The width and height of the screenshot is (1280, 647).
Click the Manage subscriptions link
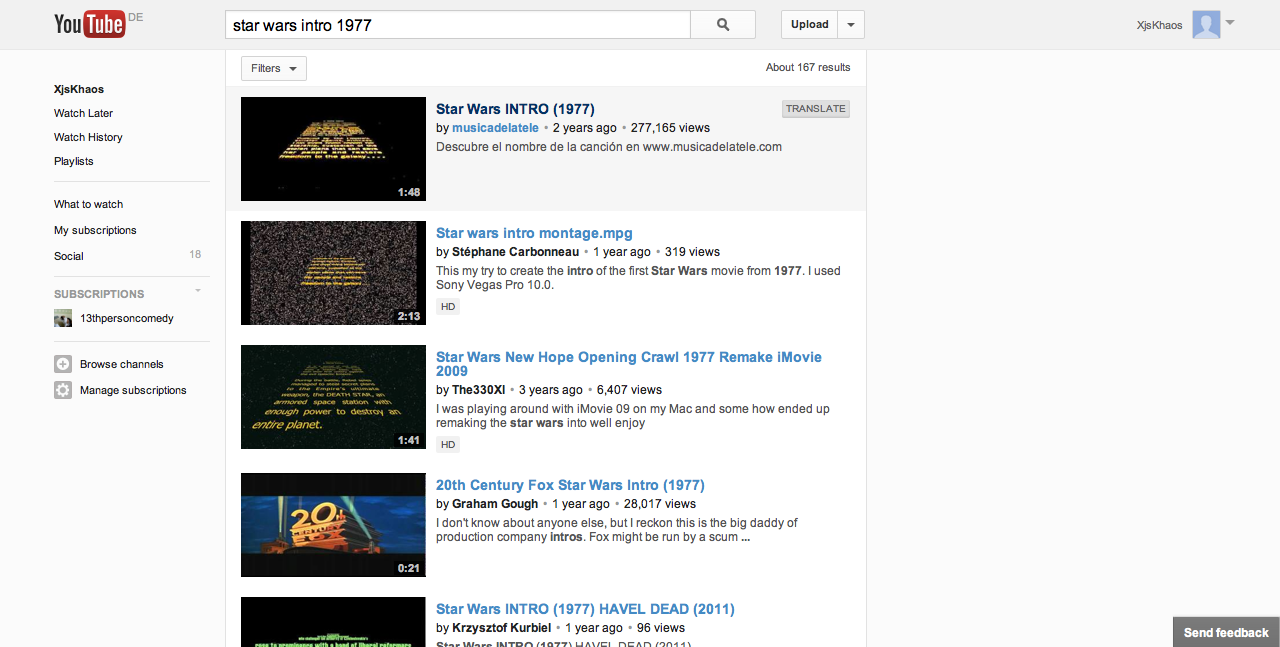pyautogui.click(x=133, y=390)
